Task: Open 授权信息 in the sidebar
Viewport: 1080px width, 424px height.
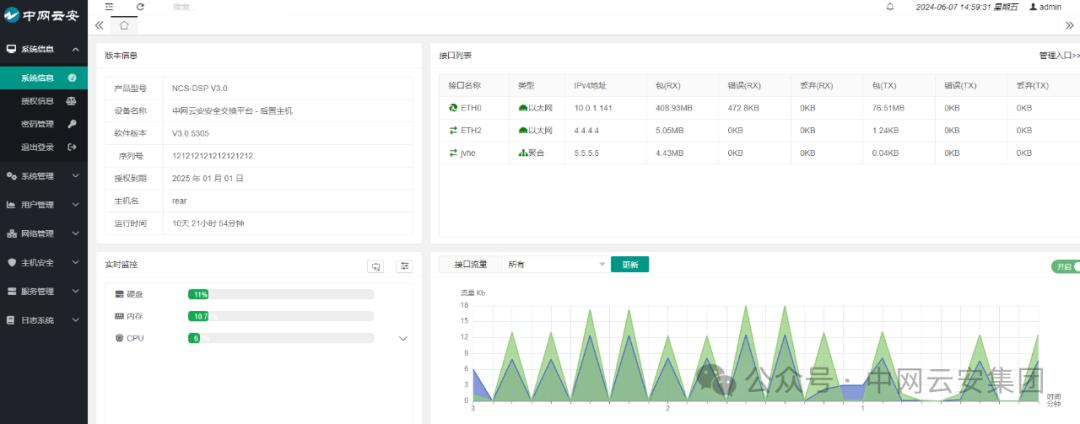Action: point(38,101)
